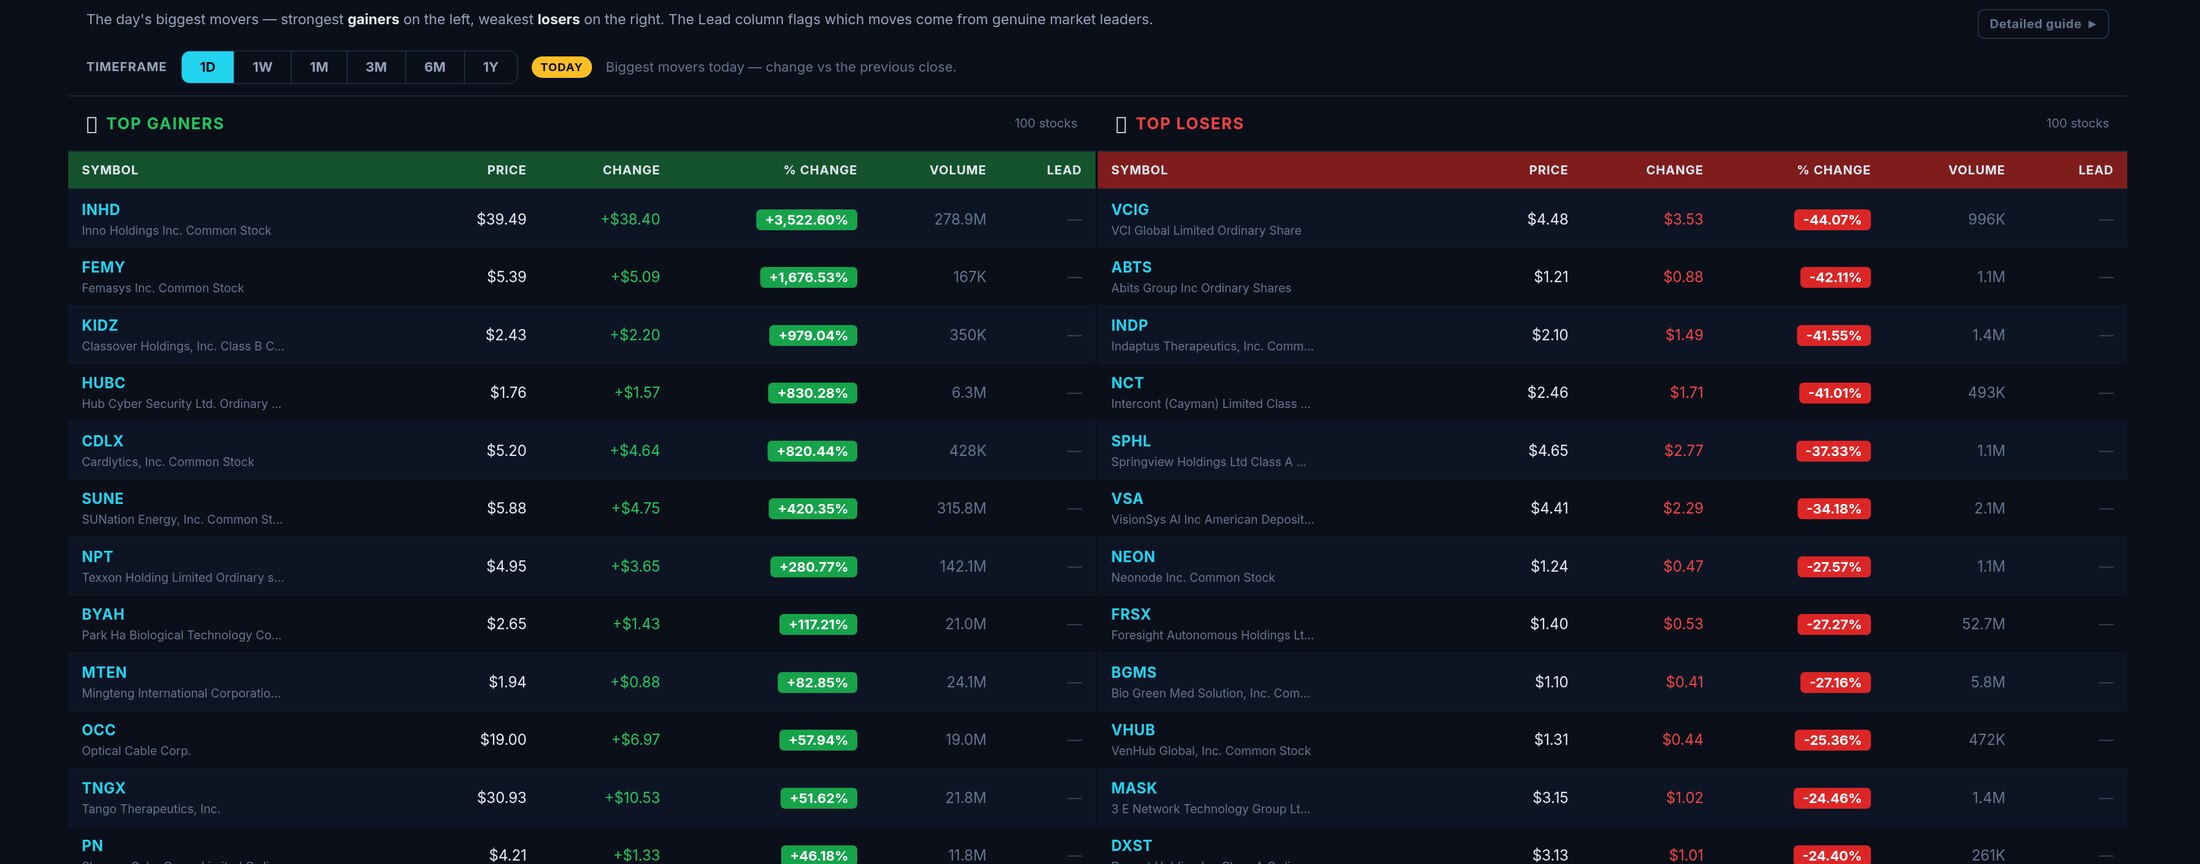The width and height of the screenshot is (2200, 864).
Task: Sort gainers by % CHANGE header
Action: tap(820, 170)
